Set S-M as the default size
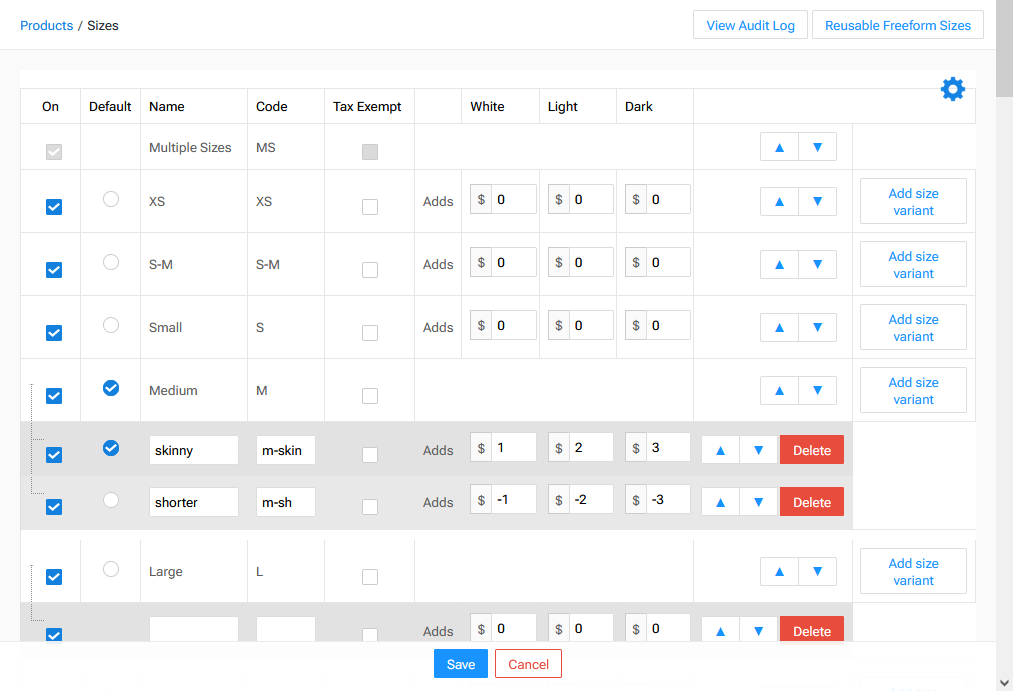 pyautogui.click(x=111, y=262)
